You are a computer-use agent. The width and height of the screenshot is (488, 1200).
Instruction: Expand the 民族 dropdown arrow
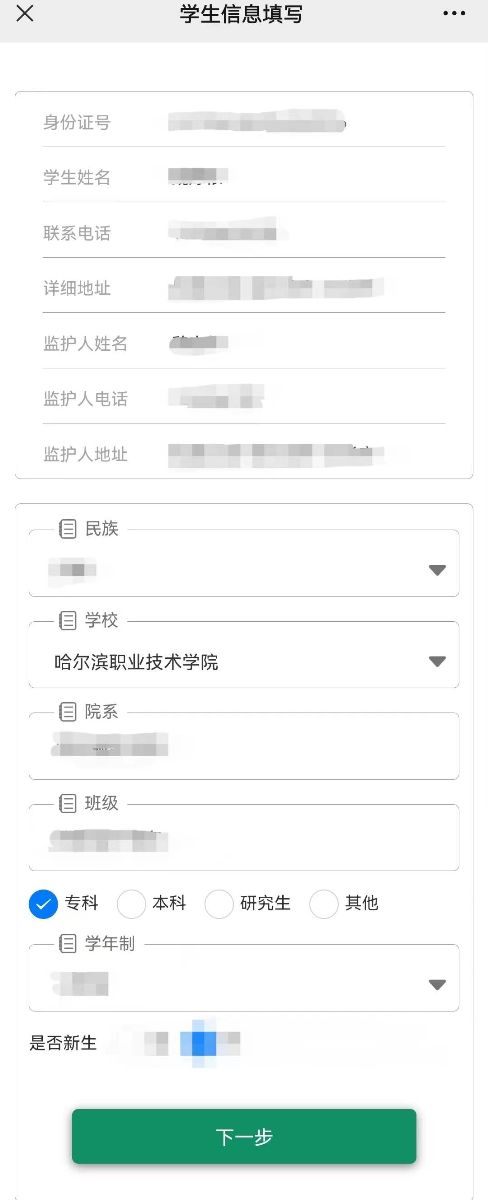pos(437,570)
